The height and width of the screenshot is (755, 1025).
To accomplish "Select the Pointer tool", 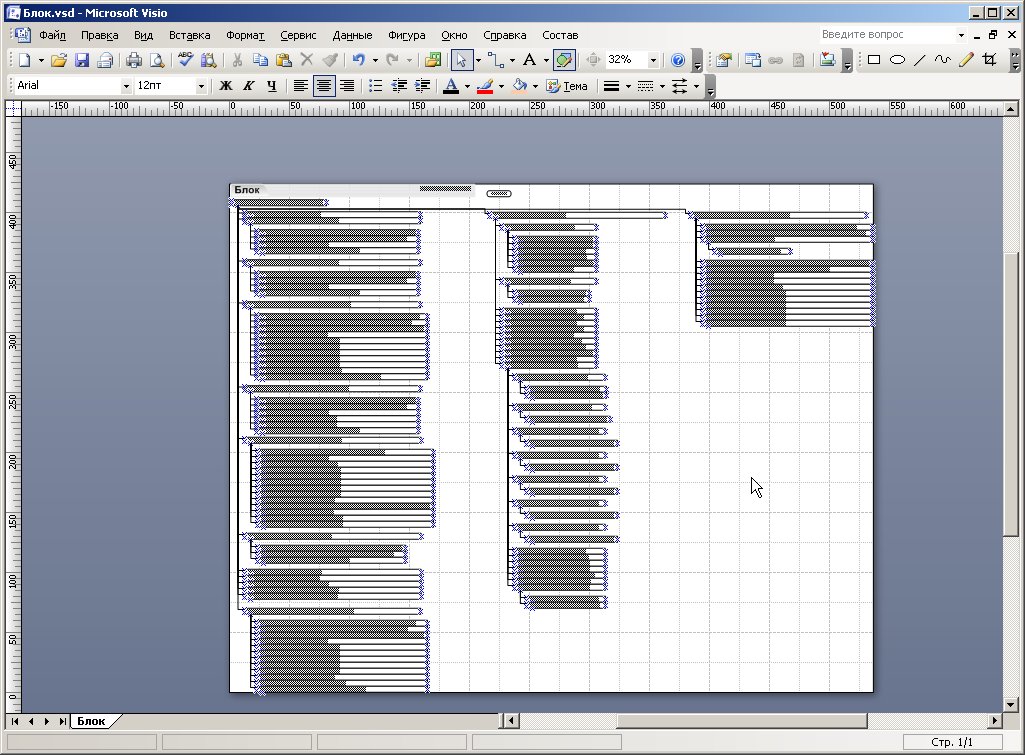I will click(462, 60).
